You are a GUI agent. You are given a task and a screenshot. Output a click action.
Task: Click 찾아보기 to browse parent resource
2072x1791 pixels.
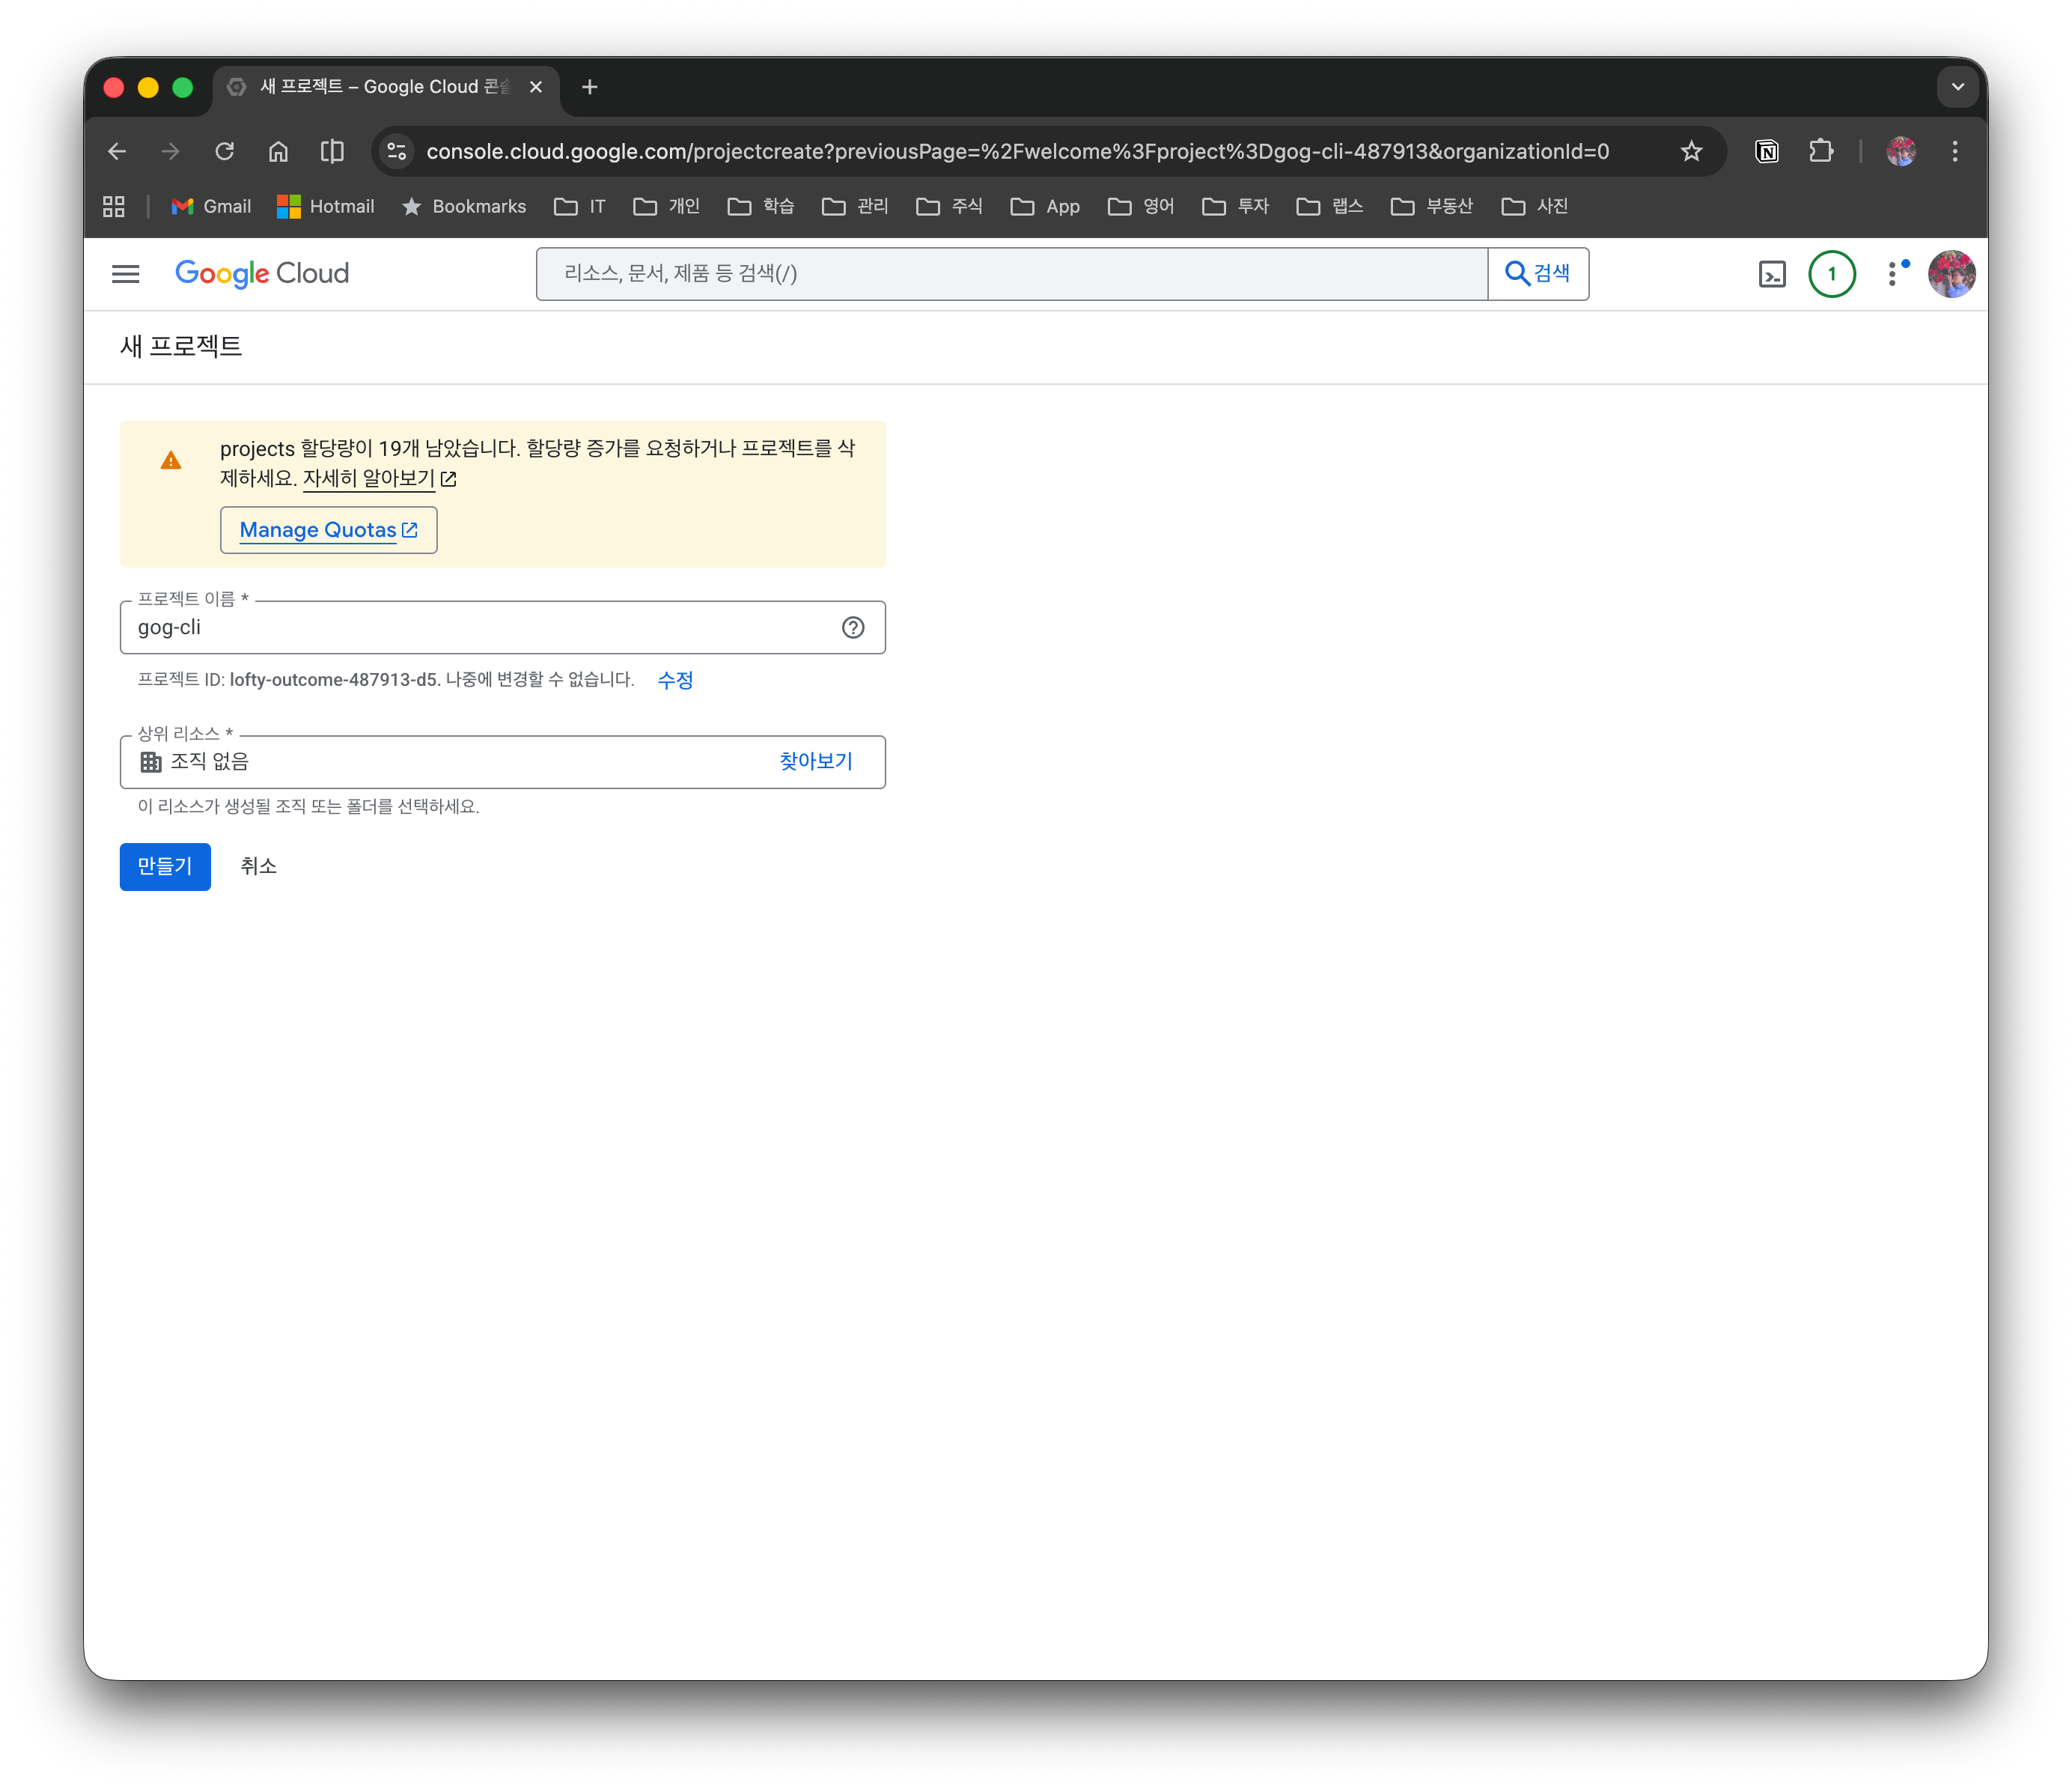click(x=816, y=762)
